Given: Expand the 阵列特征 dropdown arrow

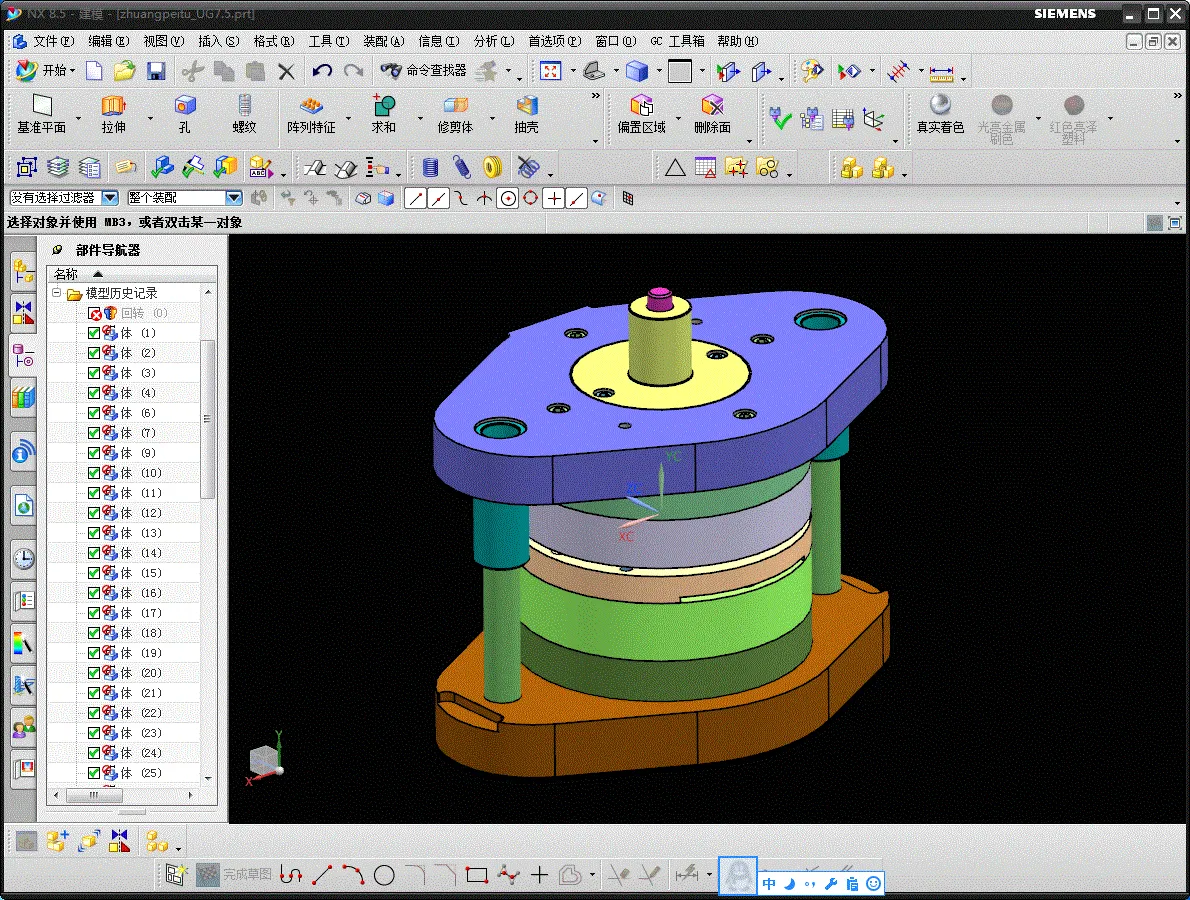Looking at the screenshot, I should click(348, 118).
